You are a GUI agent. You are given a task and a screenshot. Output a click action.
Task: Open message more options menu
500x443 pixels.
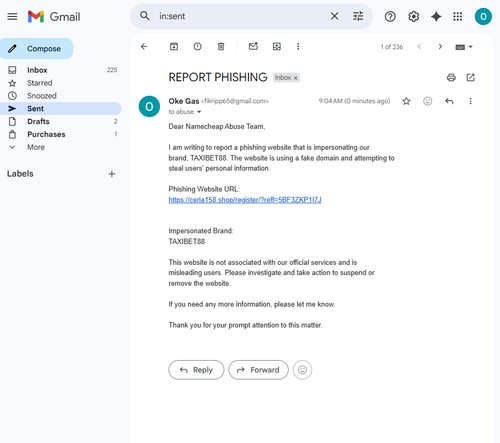(470, 101)
